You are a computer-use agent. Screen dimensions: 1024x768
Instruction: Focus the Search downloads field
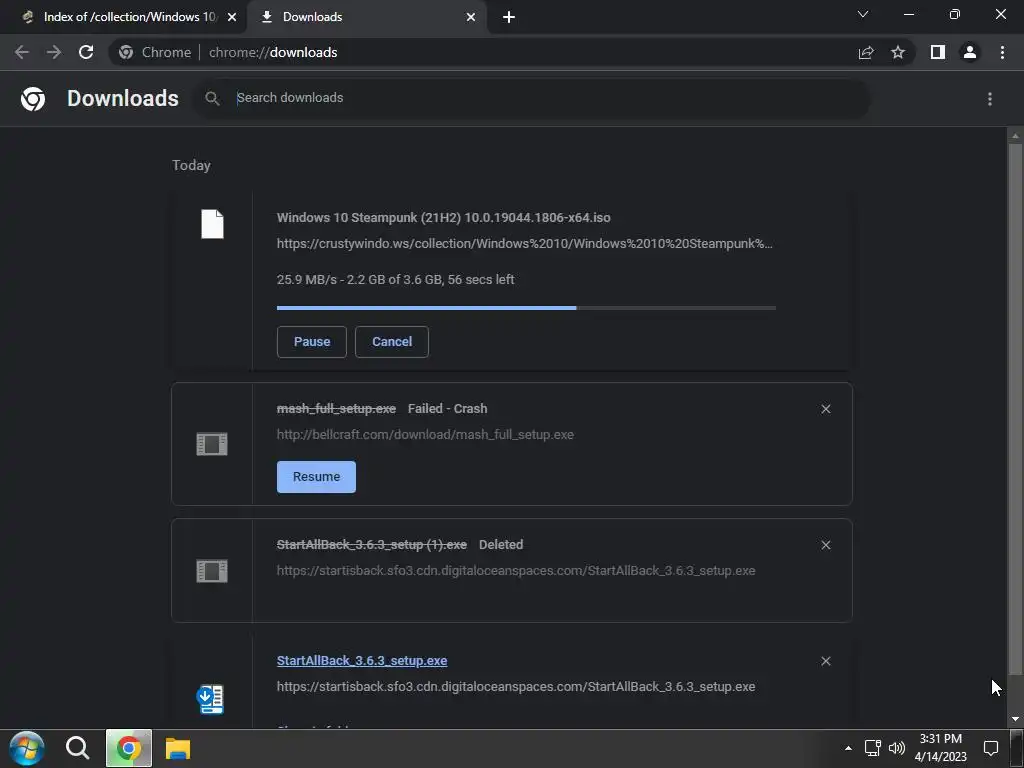click(532, 99)
